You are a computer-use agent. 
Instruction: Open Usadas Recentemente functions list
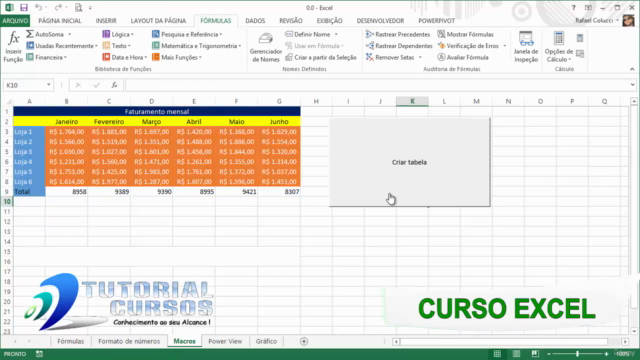click(62, 46)
